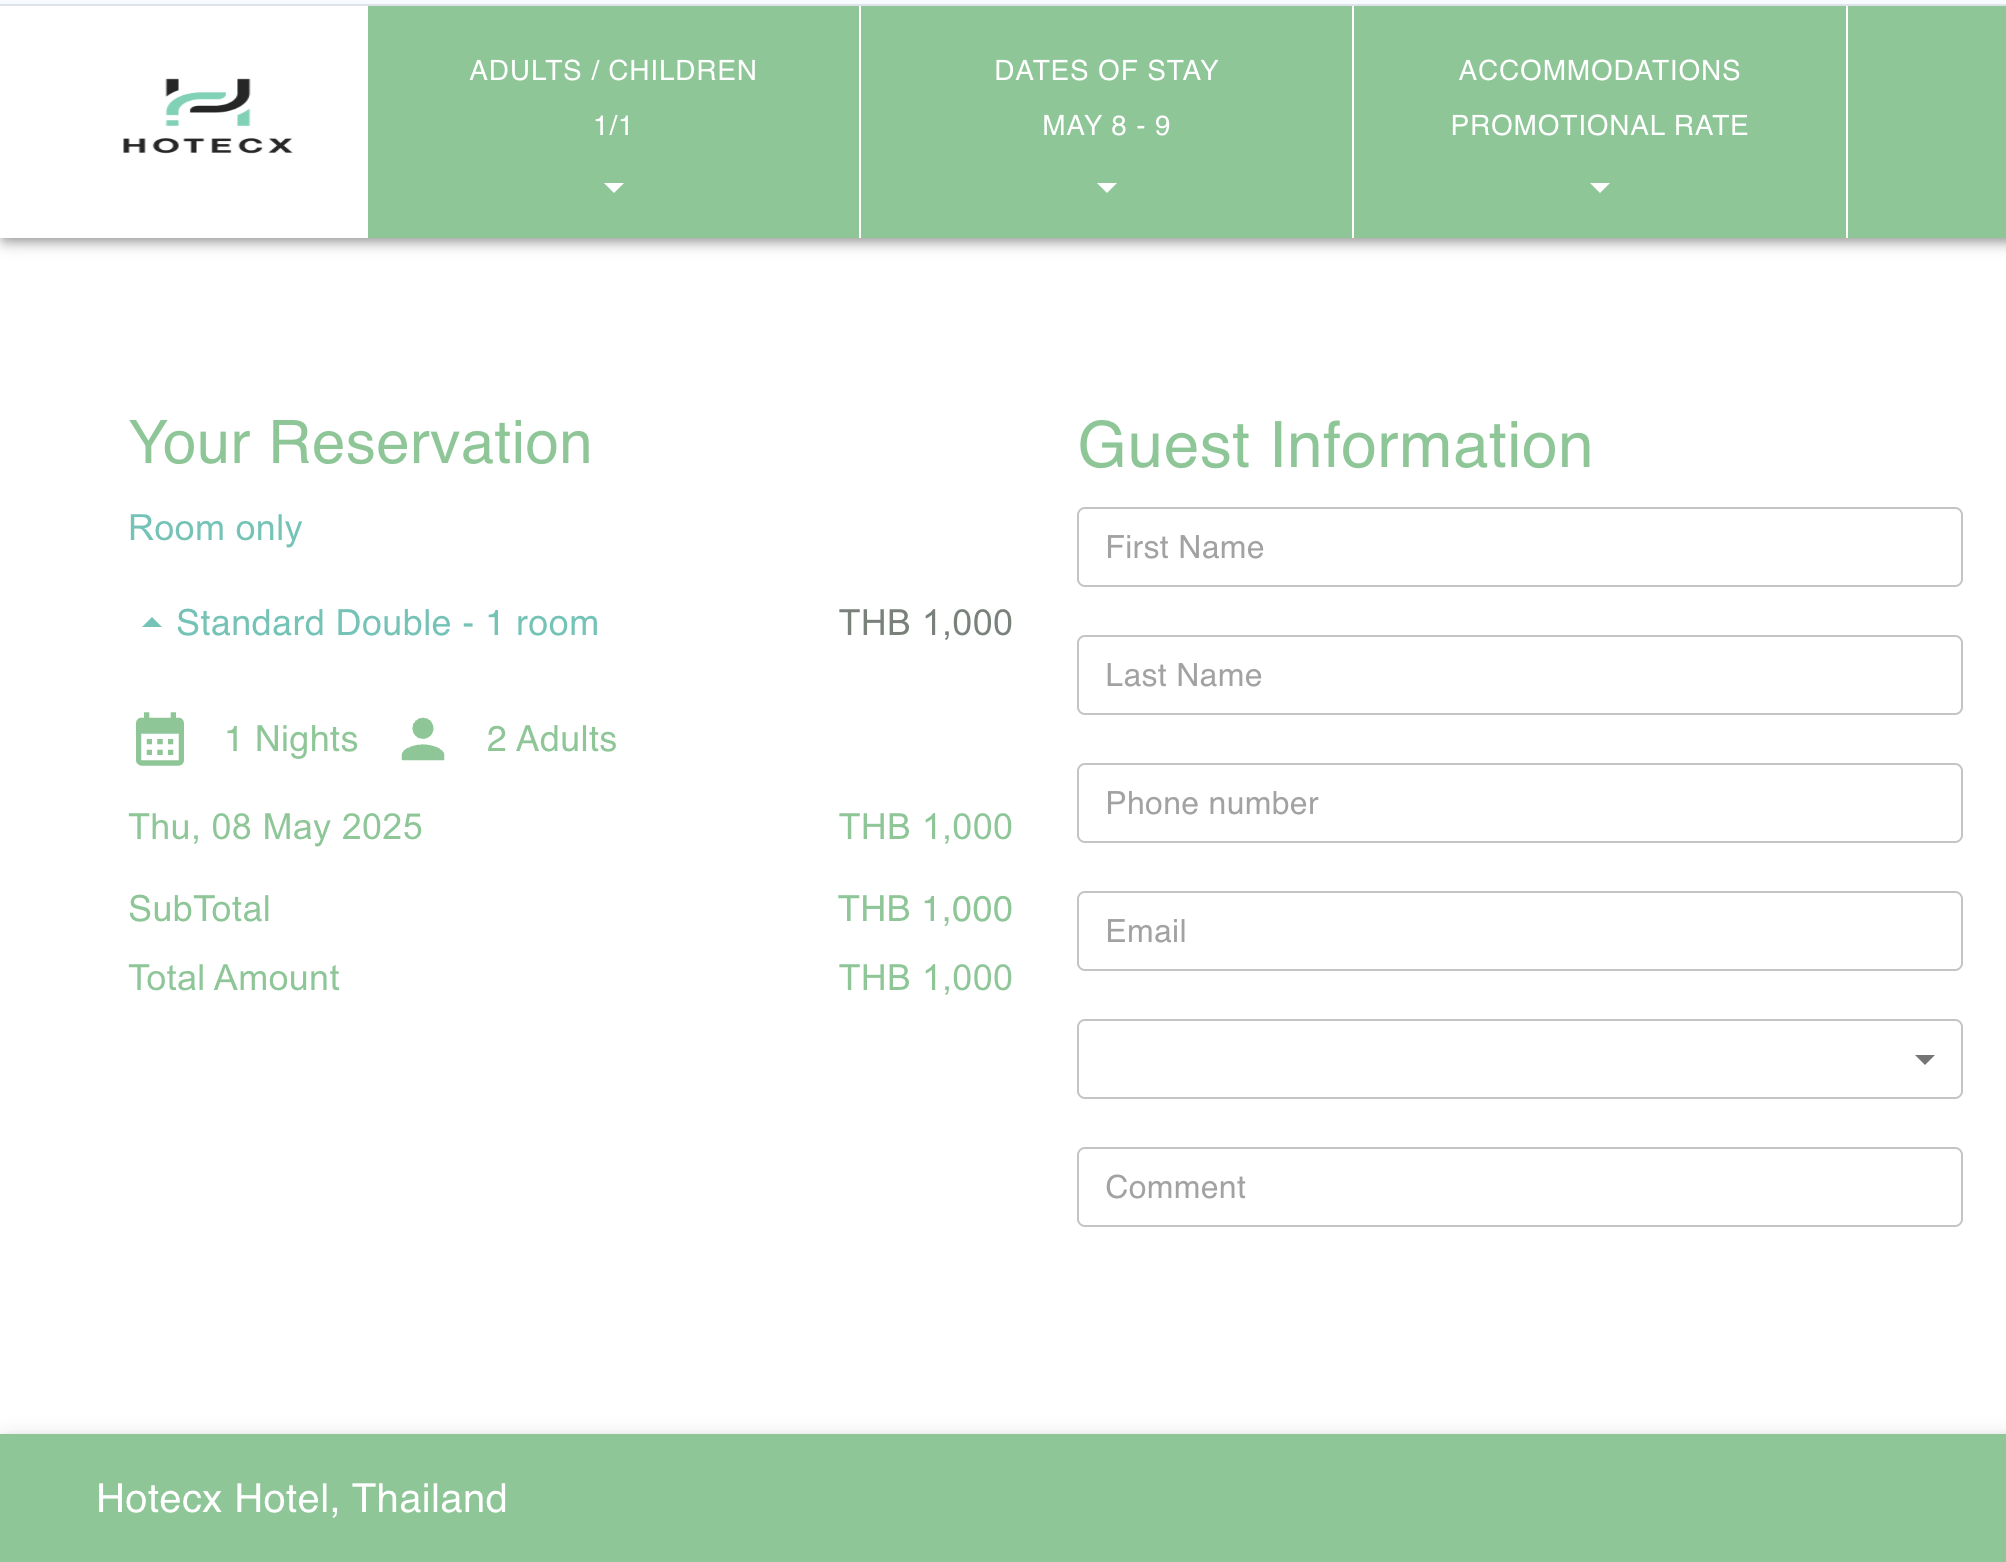Click the Standard Double - 1 room link
Viewport: 2006px width, 1562px height.
tap(387, 623)
